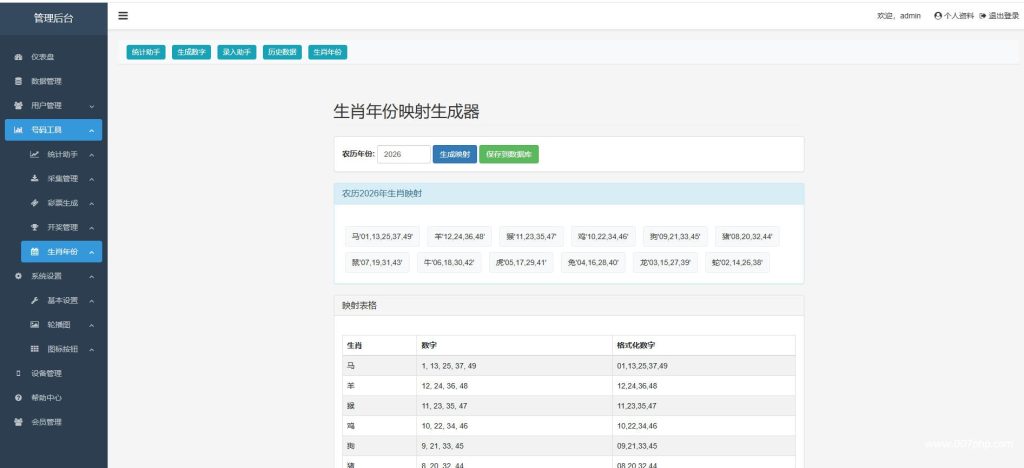Click the 图标按钮 grid icon
The image size is (1024, 468).
pyautogui.click(x=35, y=349)
